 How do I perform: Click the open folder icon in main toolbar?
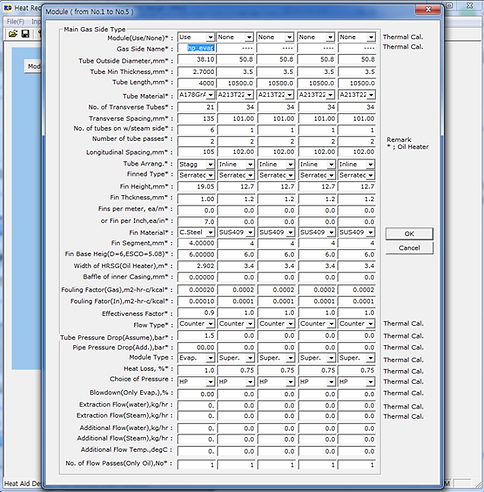pyautogui.click(x=13, y=34)
